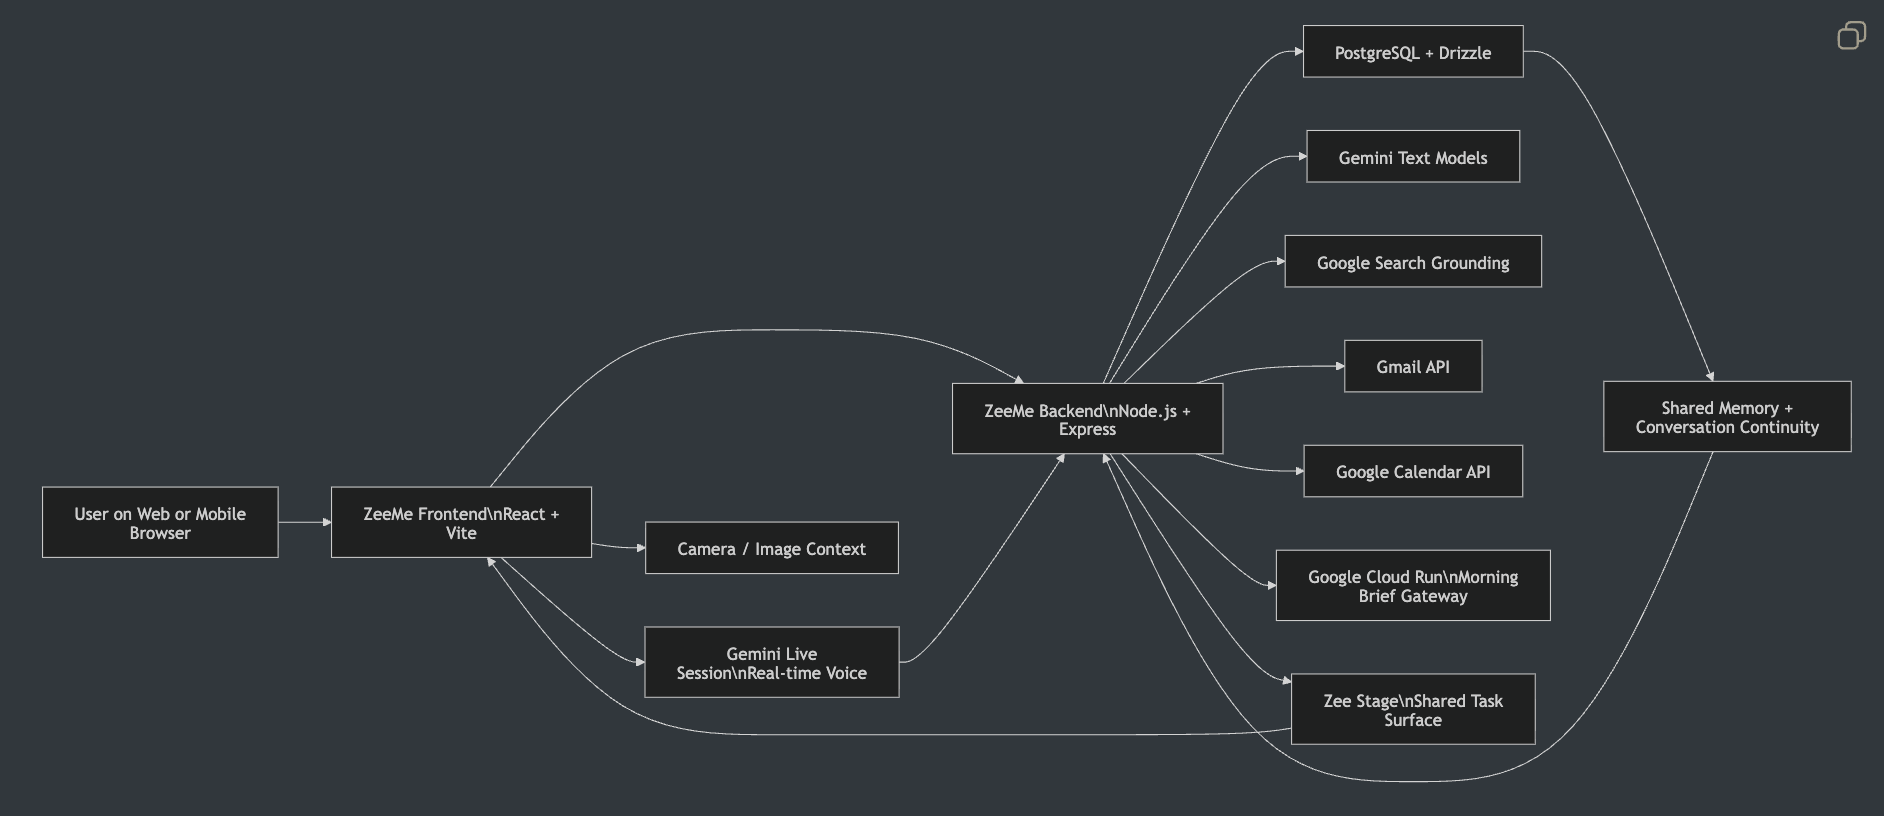1884x816 pixels.
Task: Select the Zee Stage Shared Task Surface node
Action: click(x=1413, y=709)
